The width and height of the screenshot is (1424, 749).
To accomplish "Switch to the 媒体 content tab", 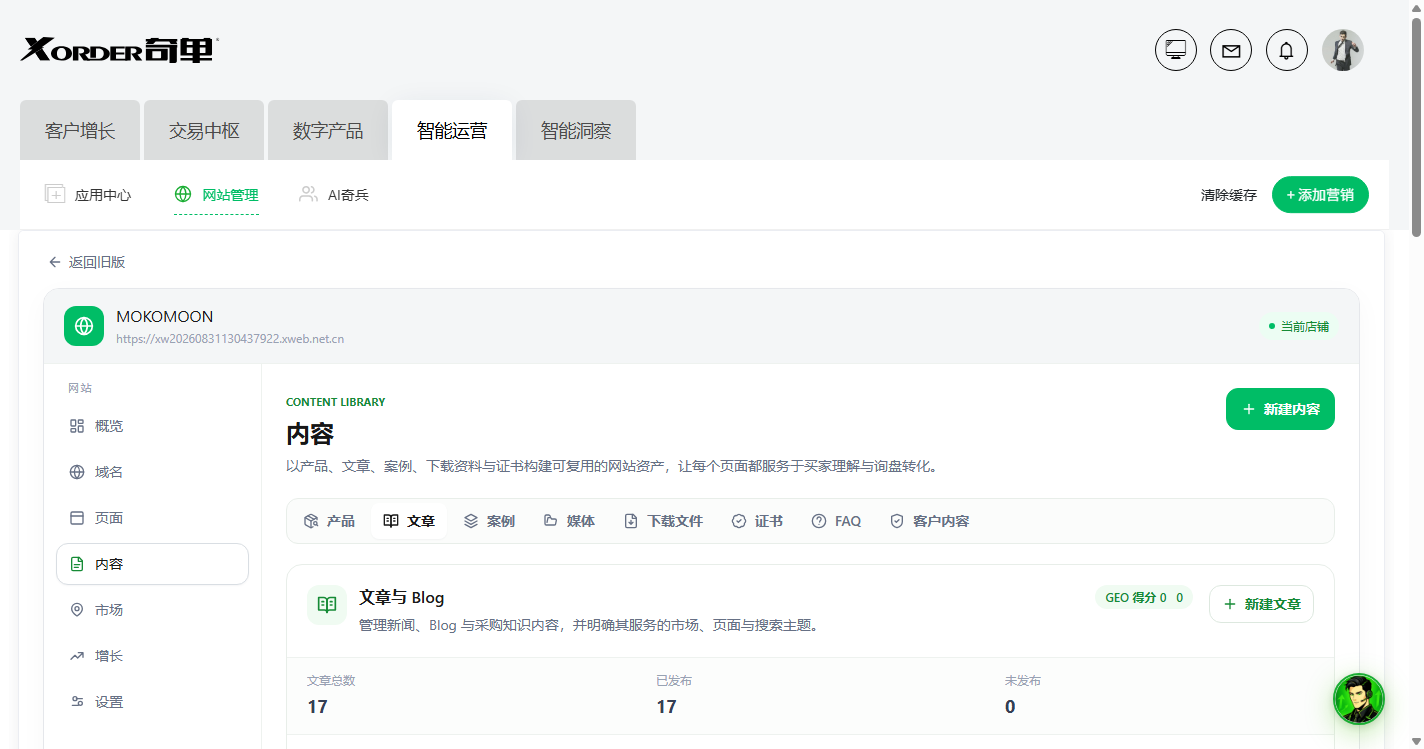I will [569, 521].
